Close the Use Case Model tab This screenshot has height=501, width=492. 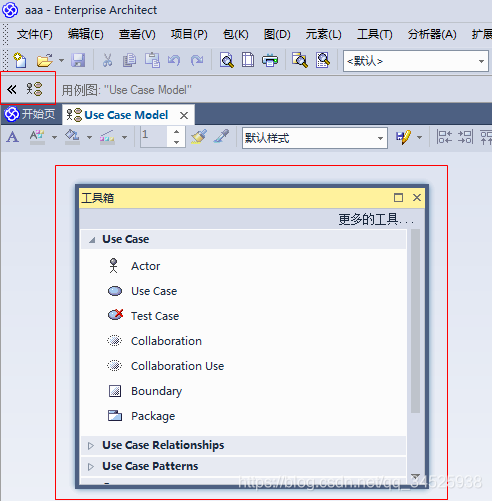(184, 115)
